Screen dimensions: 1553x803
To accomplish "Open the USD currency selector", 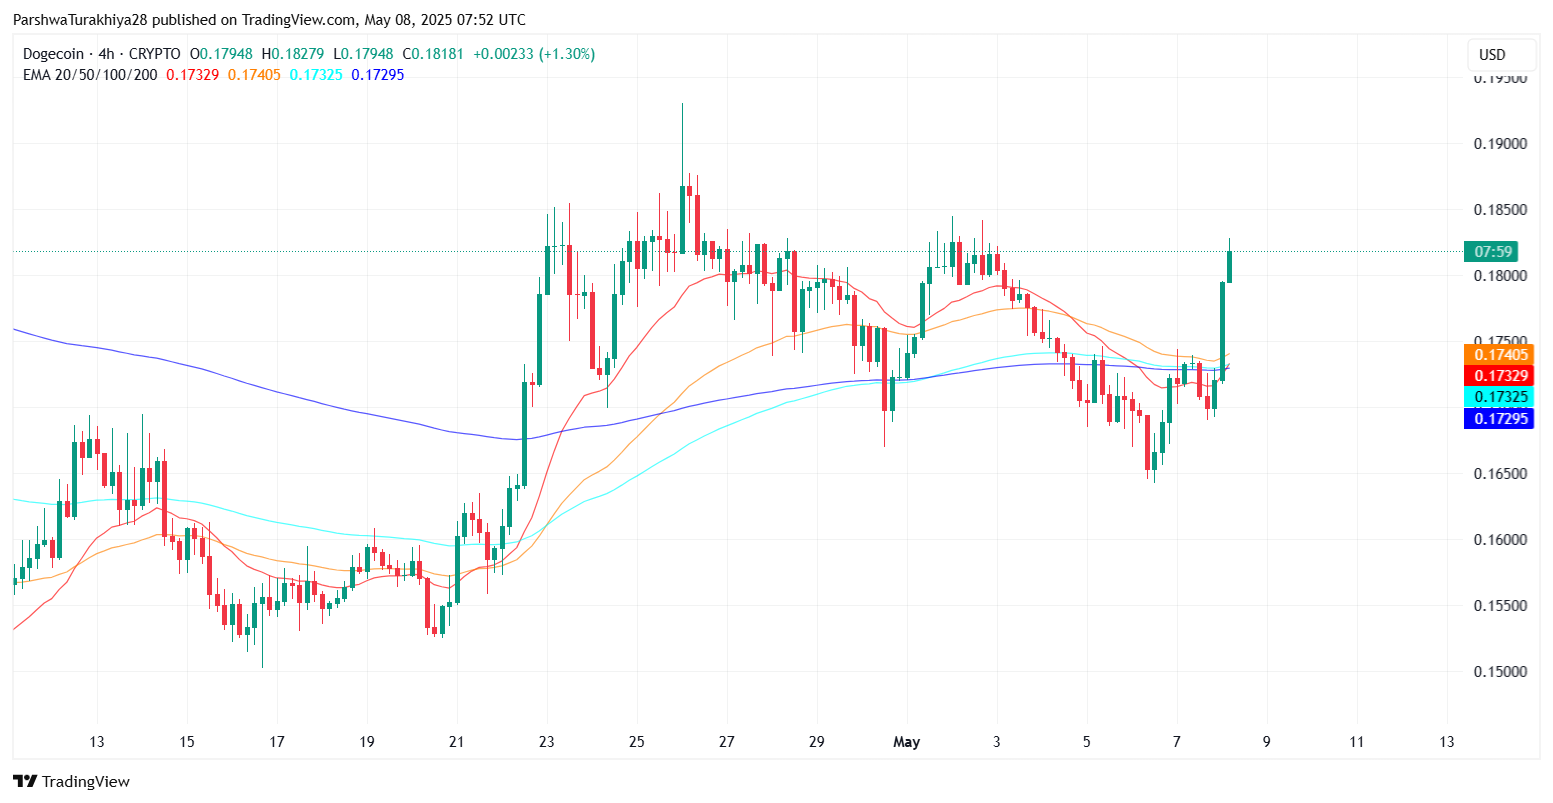I will (x=1492, y=55).
